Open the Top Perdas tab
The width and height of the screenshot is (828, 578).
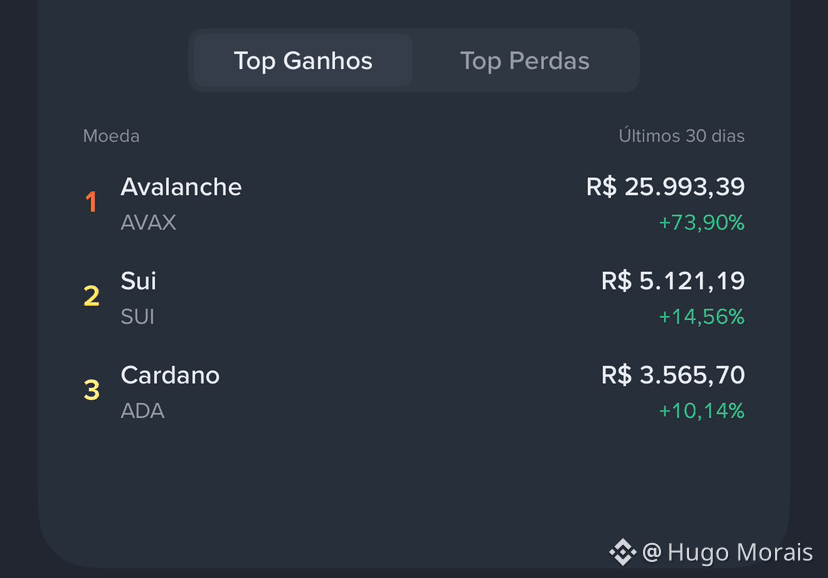tap(524, 61)
